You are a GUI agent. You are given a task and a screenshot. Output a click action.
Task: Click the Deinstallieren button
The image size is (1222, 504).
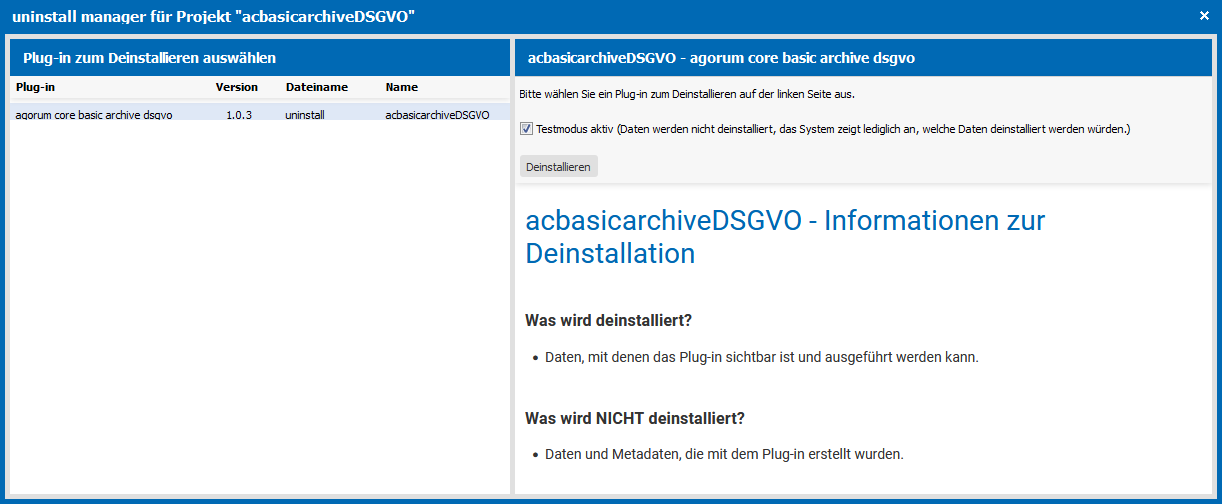(x=559, y=166)
